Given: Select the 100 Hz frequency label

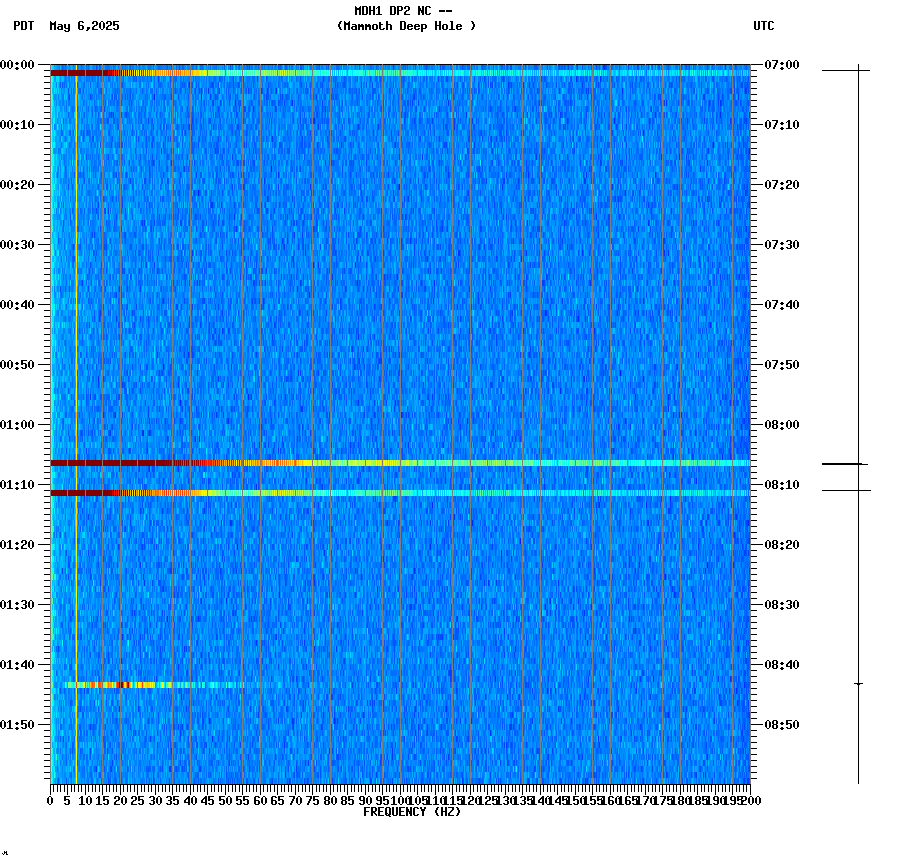Looking at the screenshot, I should tap(396, 799).
